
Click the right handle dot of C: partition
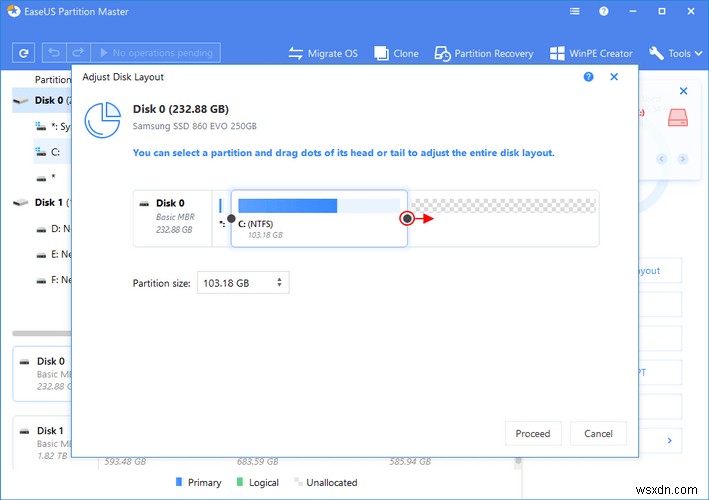click(407, 219)
